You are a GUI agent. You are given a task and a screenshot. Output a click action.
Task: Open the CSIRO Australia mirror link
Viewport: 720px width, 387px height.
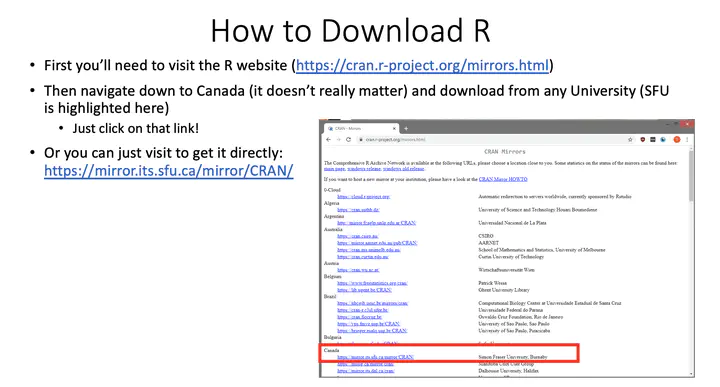(x=358, y=236)
